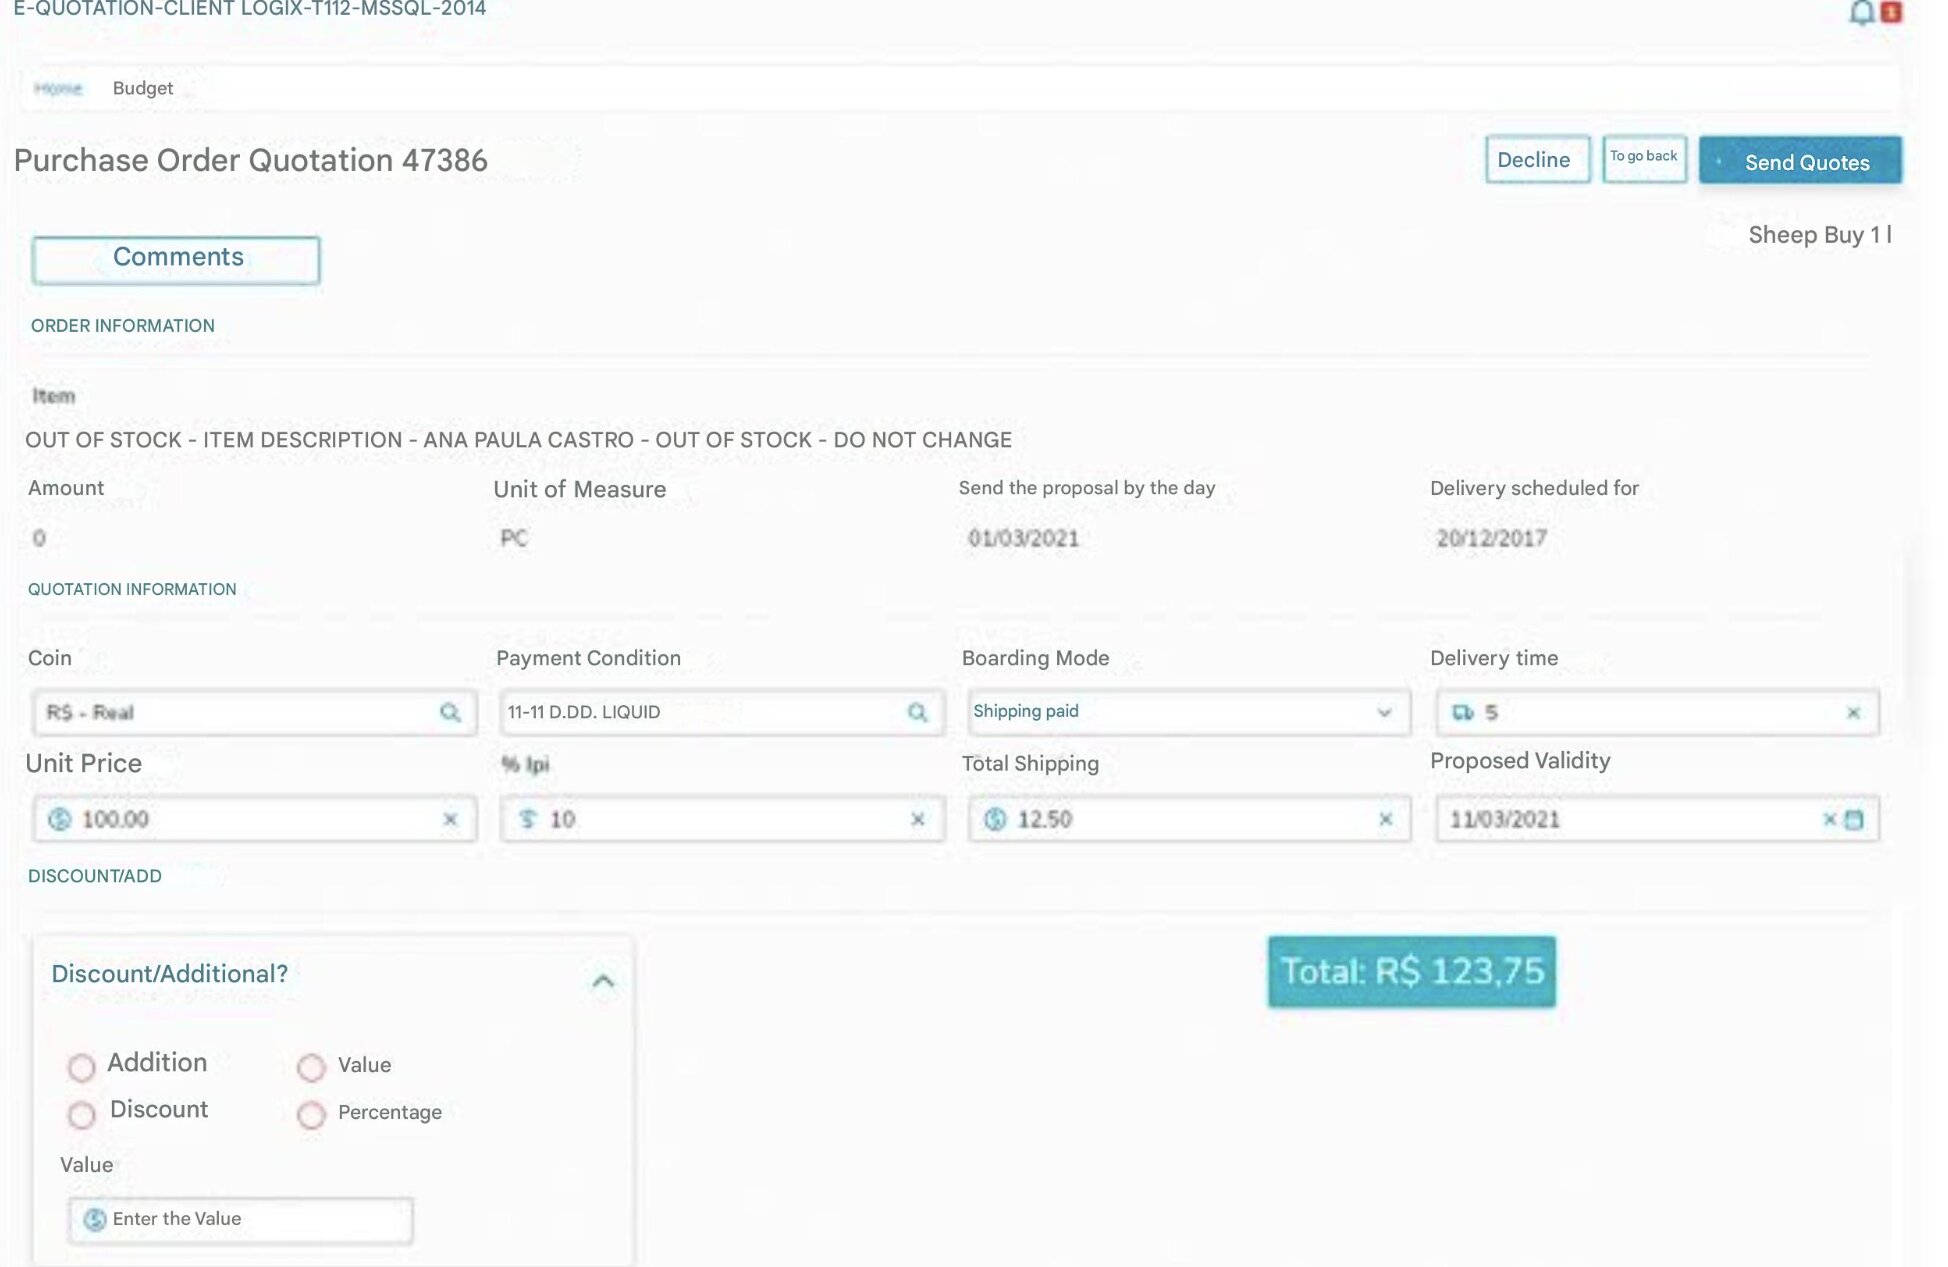Go to Home breadcrumb
This screenshot has height=1267, width=1948.
pyautogui.click(x=58, y=88)
